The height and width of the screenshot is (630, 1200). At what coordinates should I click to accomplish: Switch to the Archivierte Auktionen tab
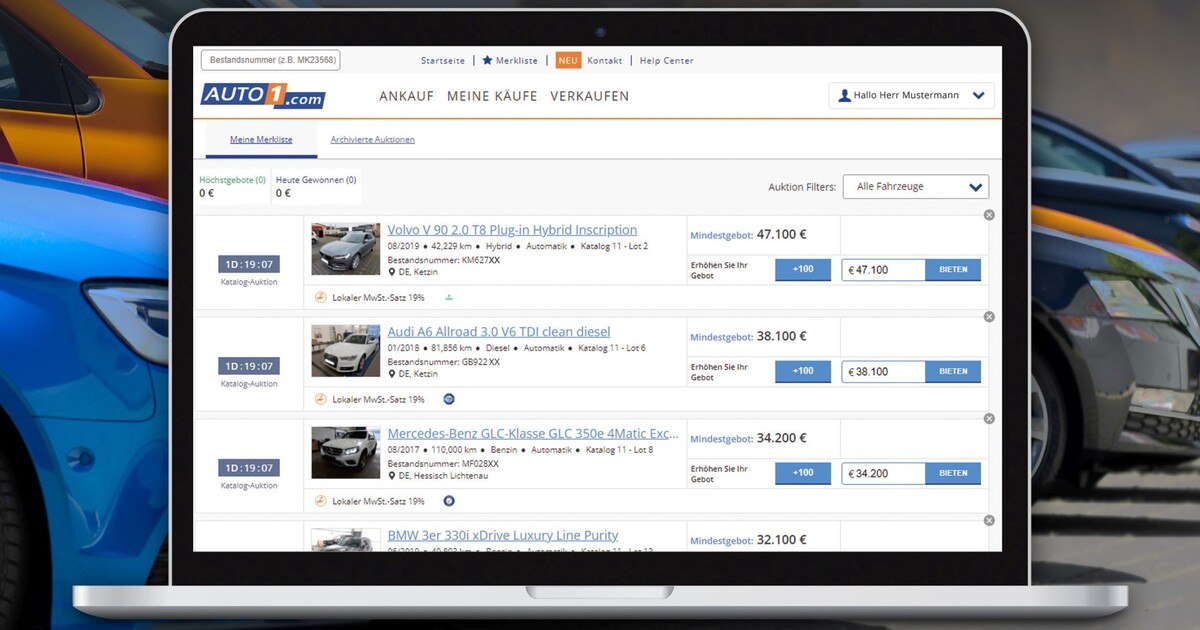tap(372, 140)
